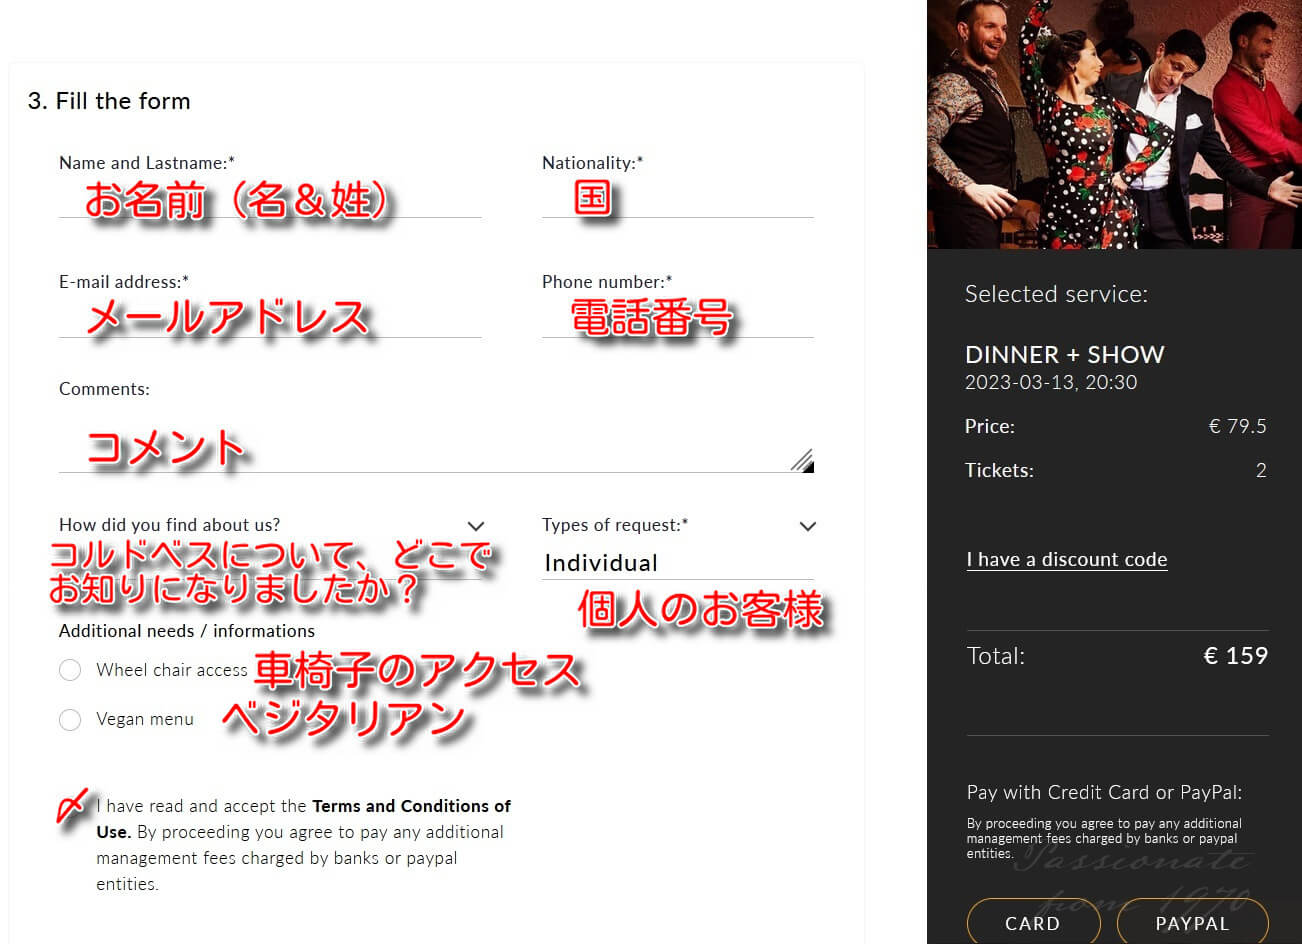Select the Wheel chair access radio button
This screenshot has width=1302, height=944.
(x=70, y=670)
